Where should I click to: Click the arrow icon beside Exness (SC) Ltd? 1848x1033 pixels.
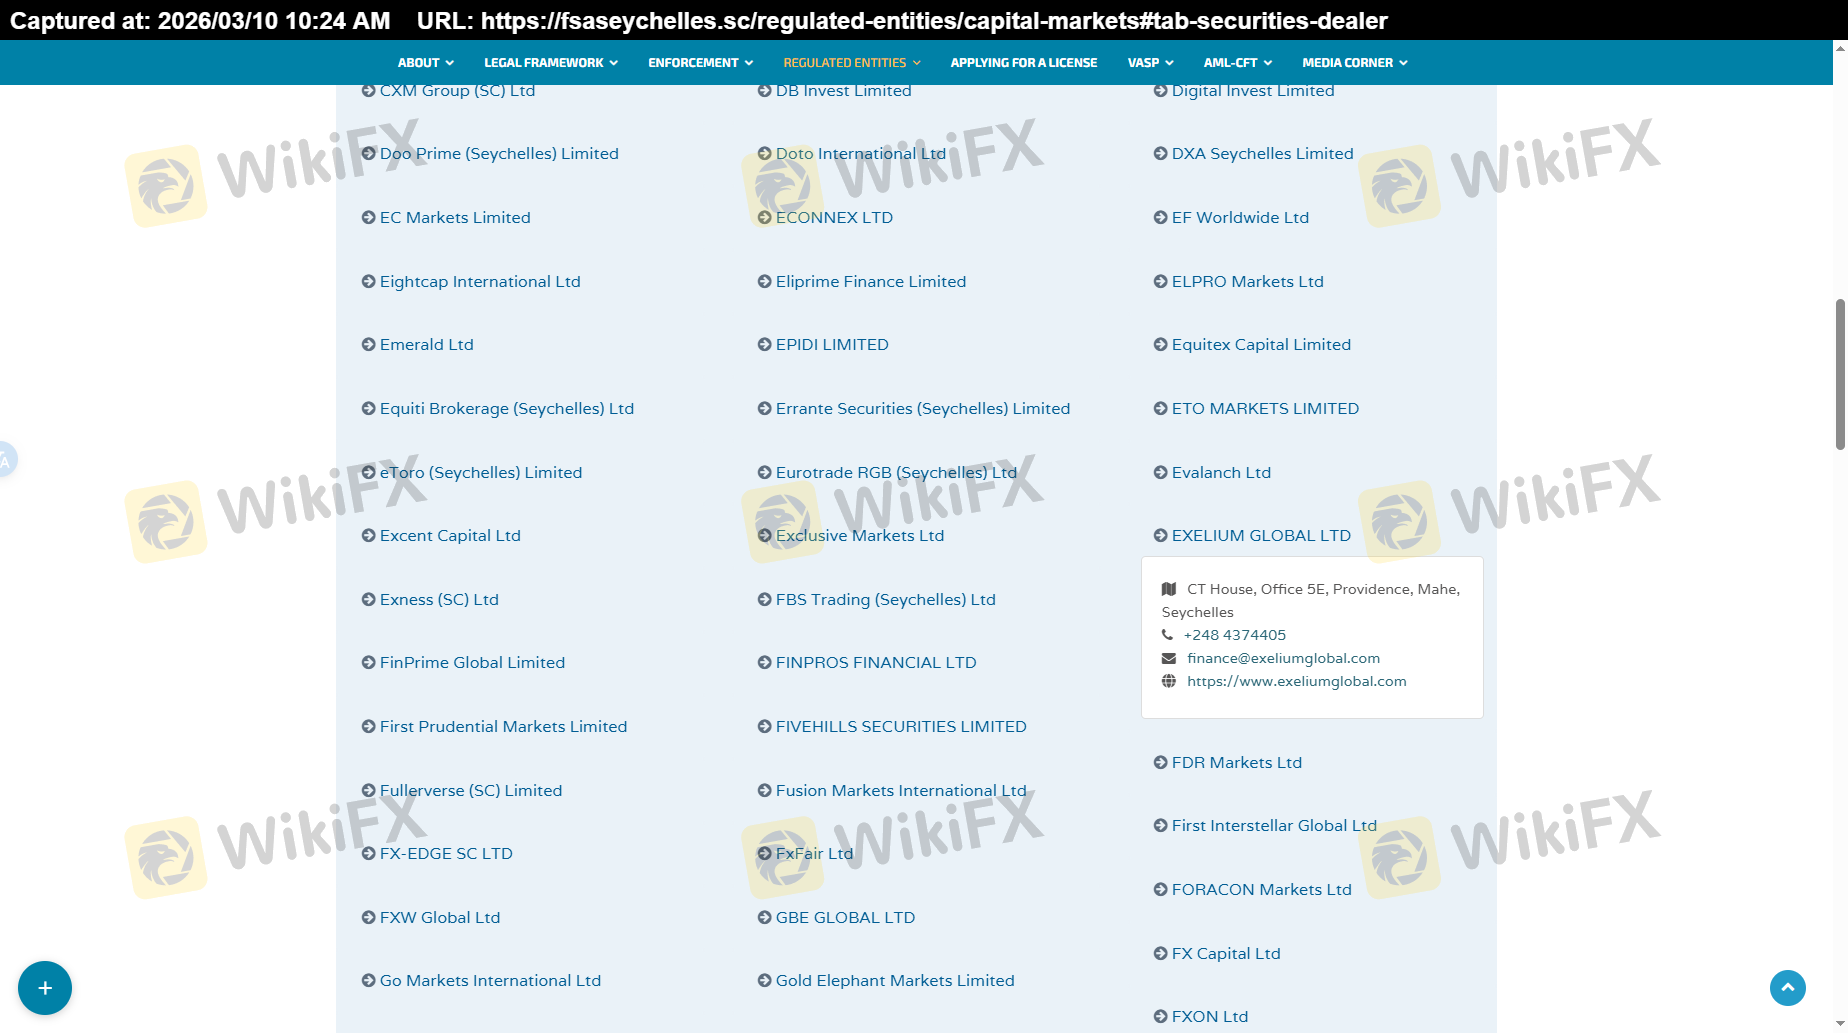pyautogui.click(x=368, y=600)
